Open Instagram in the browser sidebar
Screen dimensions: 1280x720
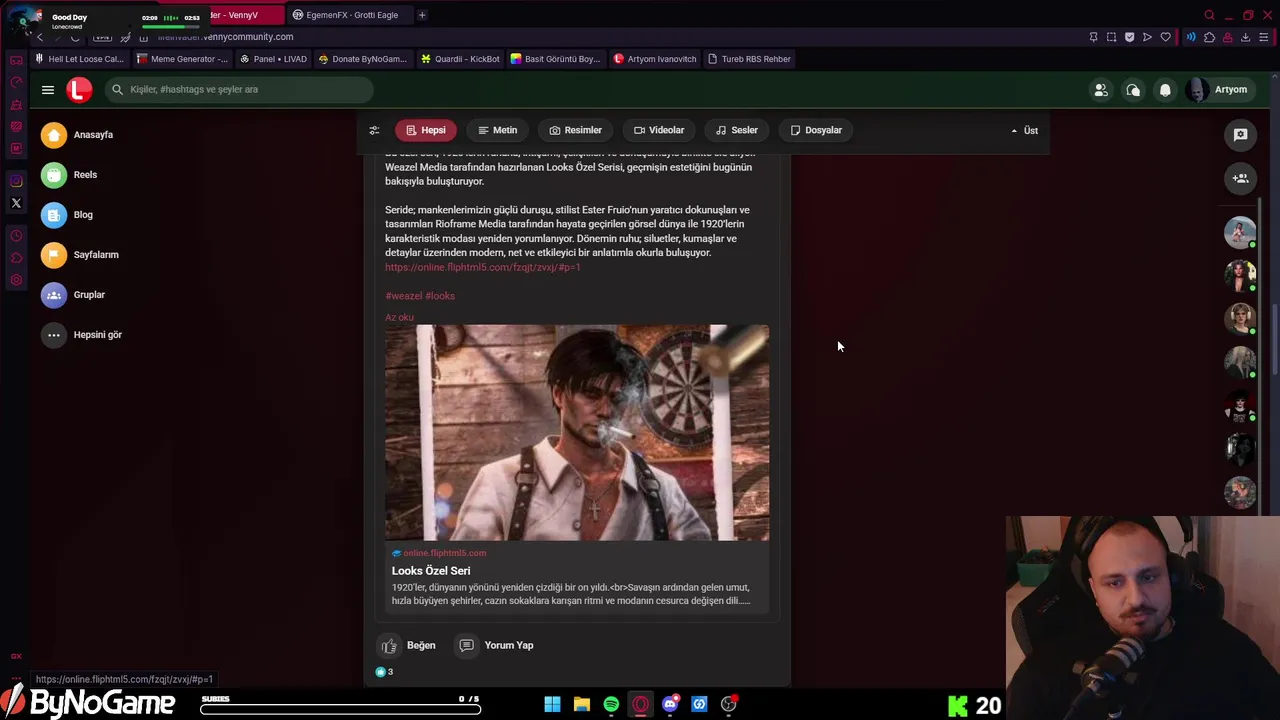pos(16,181)
